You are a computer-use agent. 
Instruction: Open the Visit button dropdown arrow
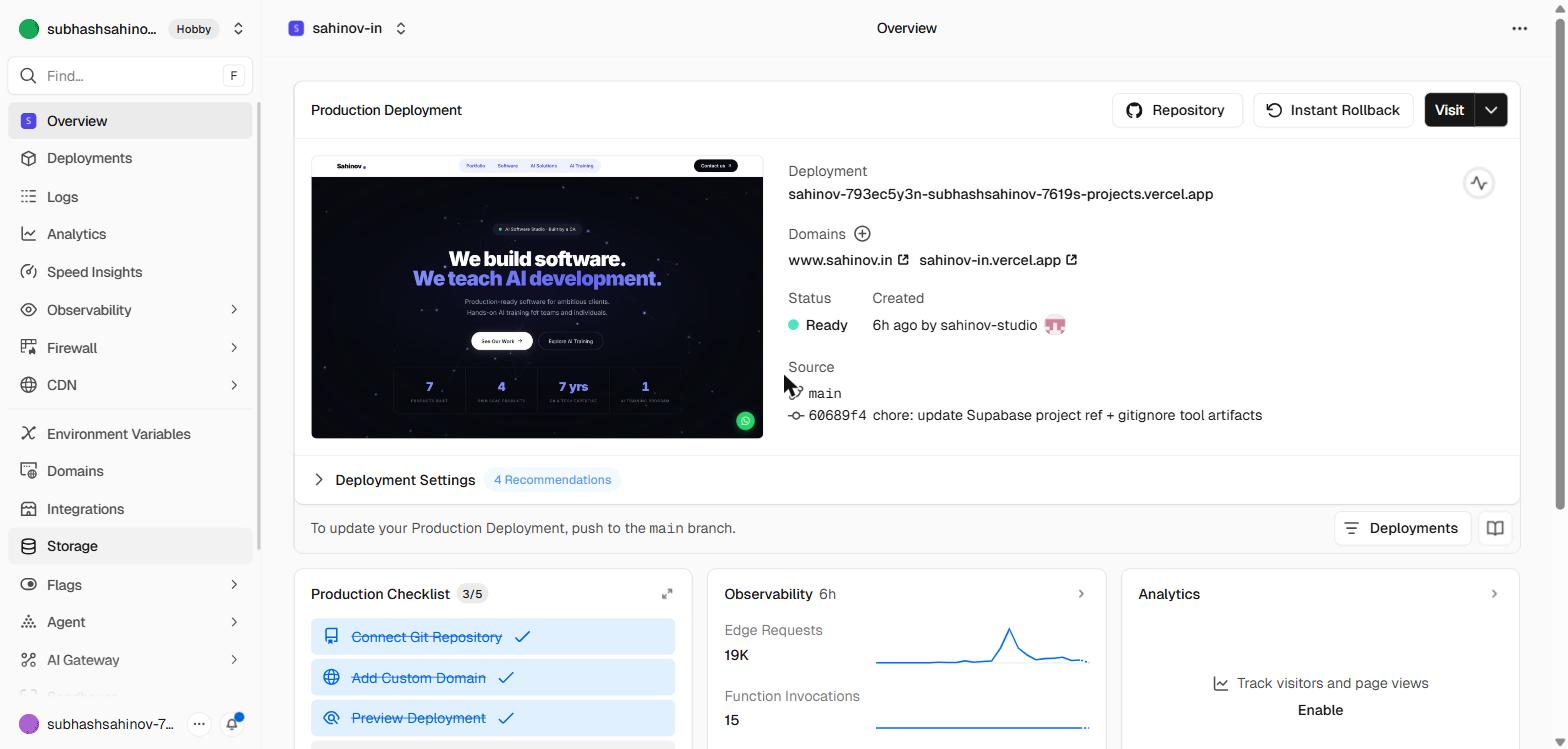(1491, 110)
